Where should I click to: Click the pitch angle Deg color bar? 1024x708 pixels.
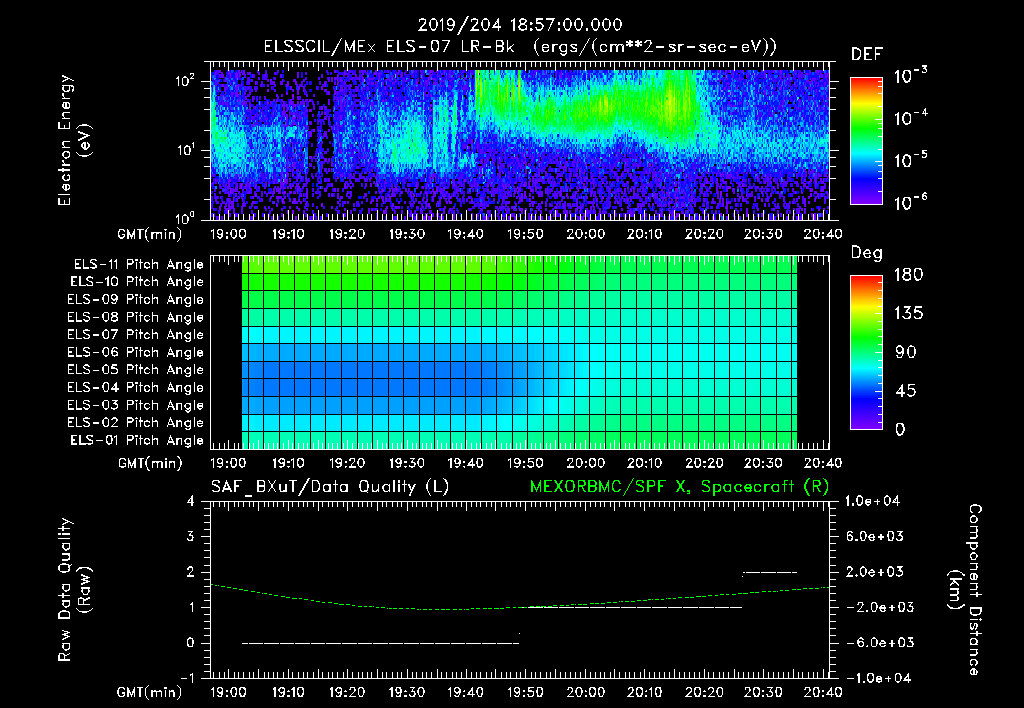(866, 353)
